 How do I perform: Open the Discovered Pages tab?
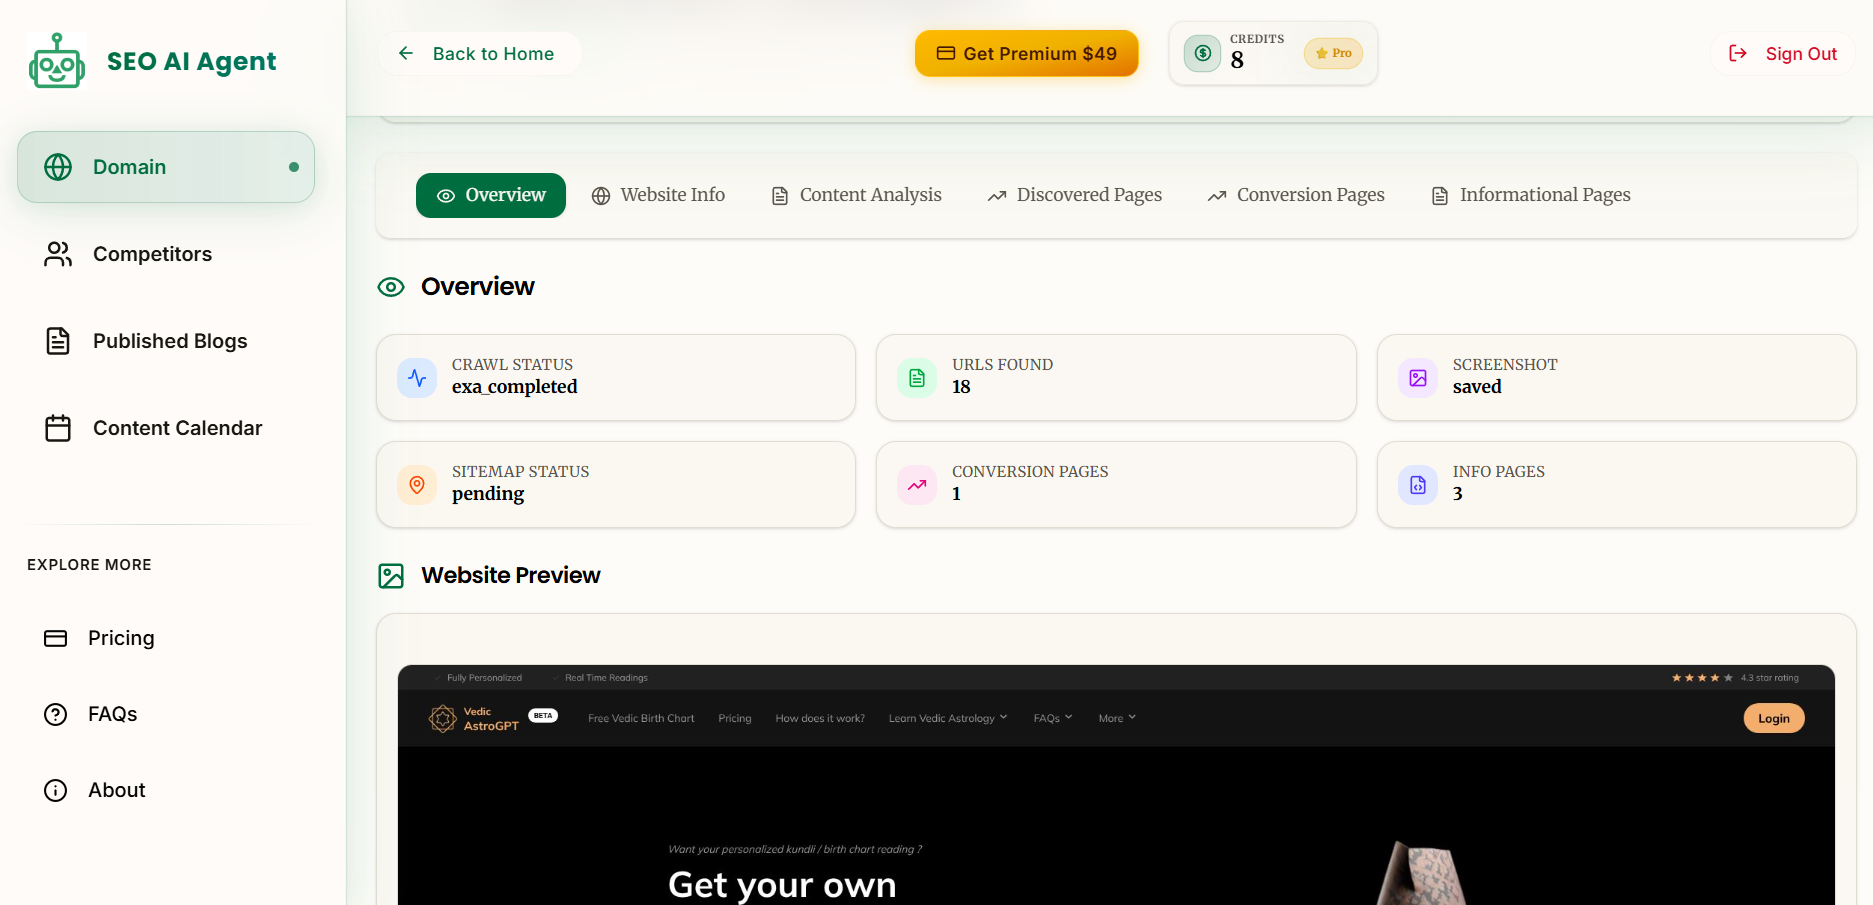1074,195
